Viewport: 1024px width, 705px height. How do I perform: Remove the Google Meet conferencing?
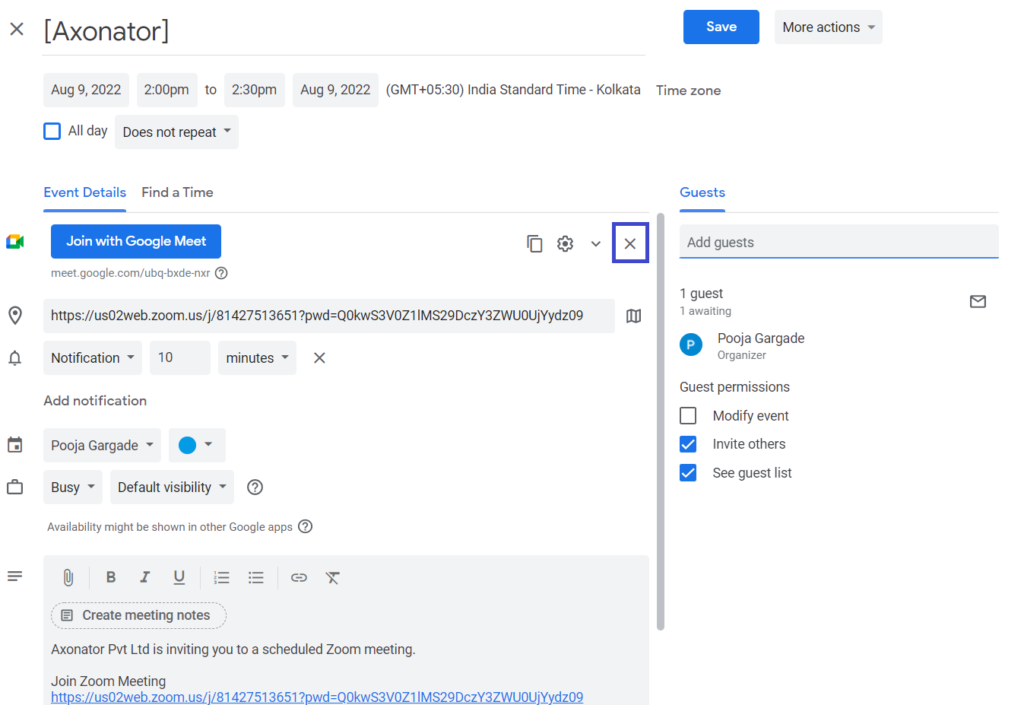(630, 243)
